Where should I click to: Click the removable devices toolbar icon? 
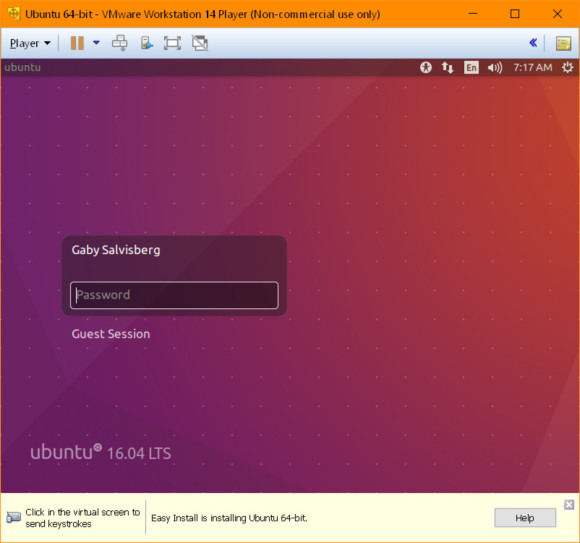[147, 43]
